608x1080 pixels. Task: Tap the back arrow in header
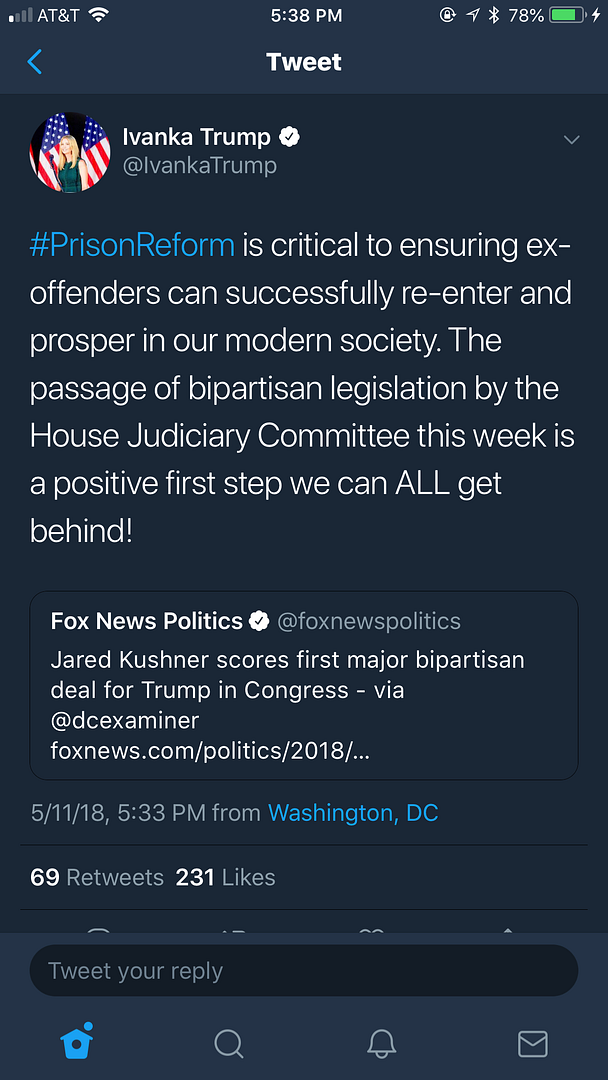(x=35, y=62)
